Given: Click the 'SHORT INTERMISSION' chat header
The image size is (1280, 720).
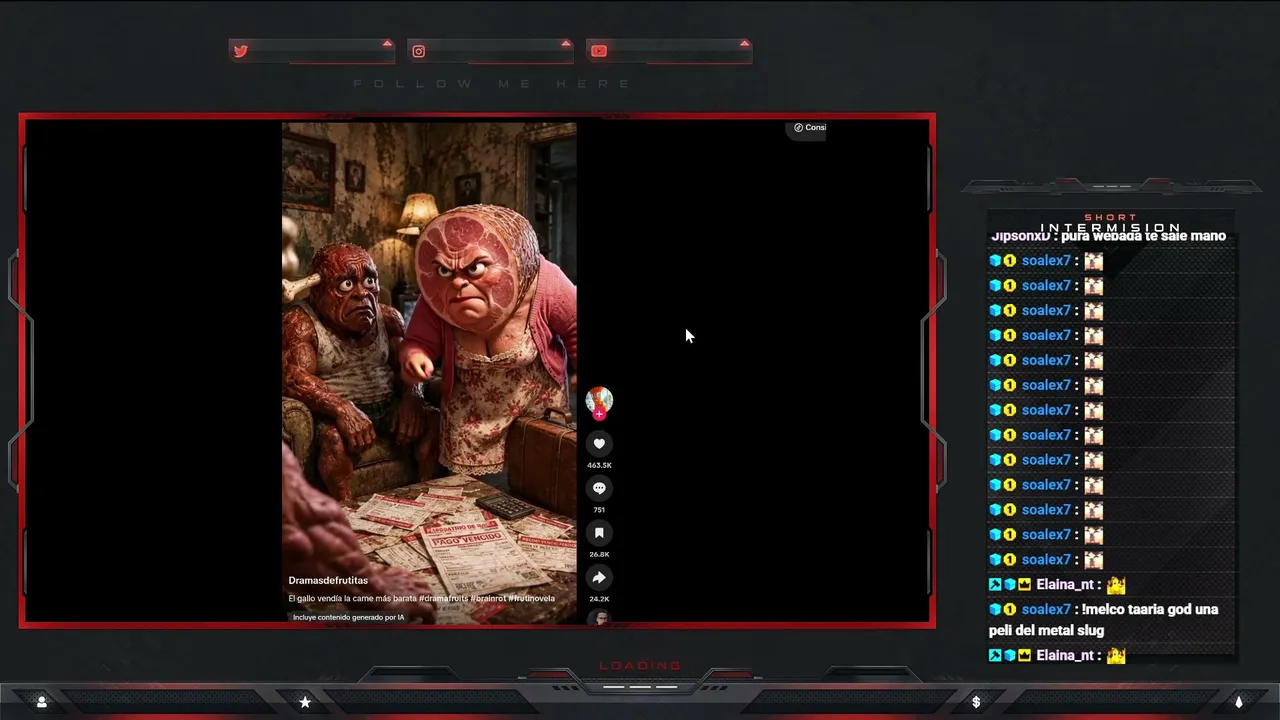Looking at the screenshot, I should 1111,223.
